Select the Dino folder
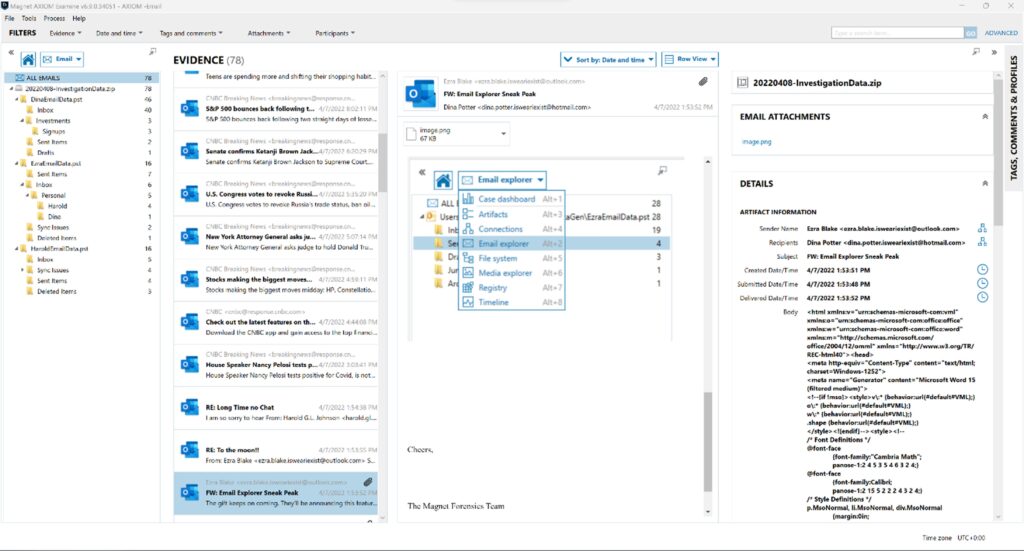Viewport: 1024px width, 551px height. click(54, 217)
